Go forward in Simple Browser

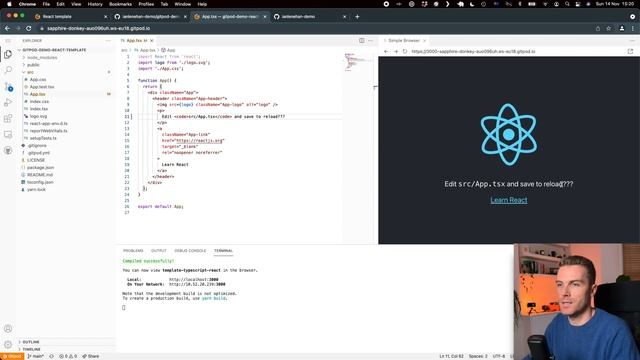tap(396, 51)
